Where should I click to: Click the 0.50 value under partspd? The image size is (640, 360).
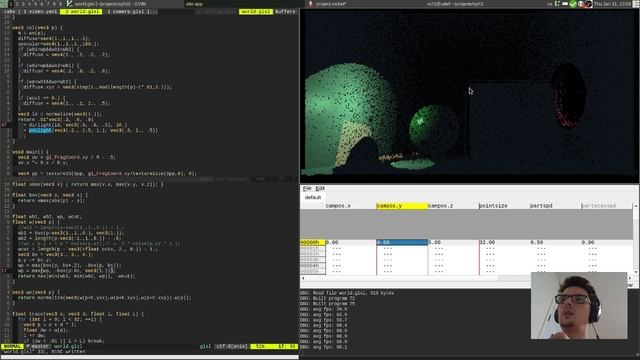(537, 242)
